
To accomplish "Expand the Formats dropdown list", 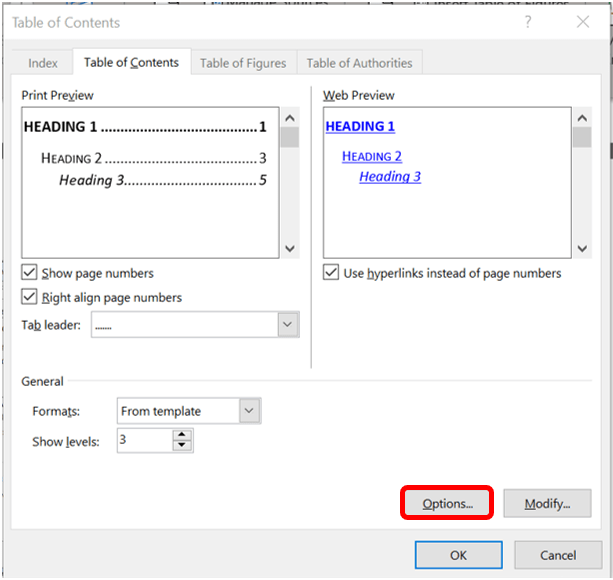I will pyautogui.click(x=250, y=411).
